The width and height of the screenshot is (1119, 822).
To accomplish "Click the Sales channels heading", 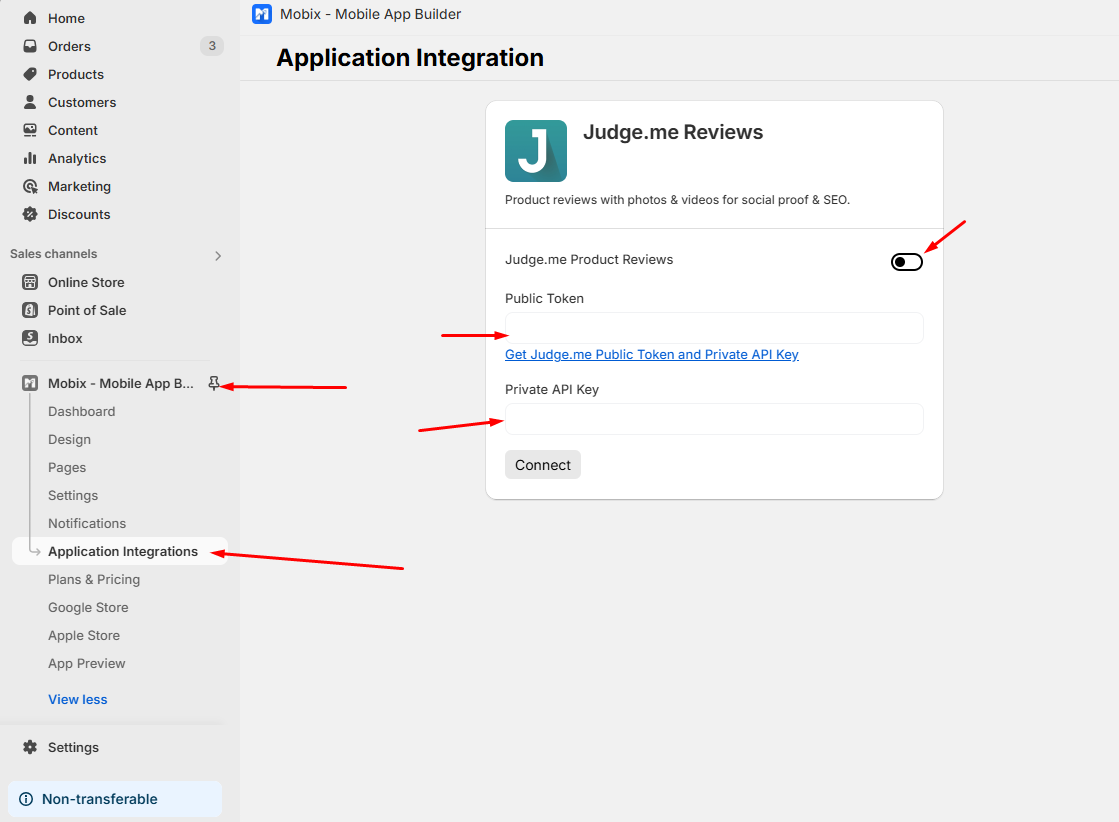I will [x=54, y=254].
